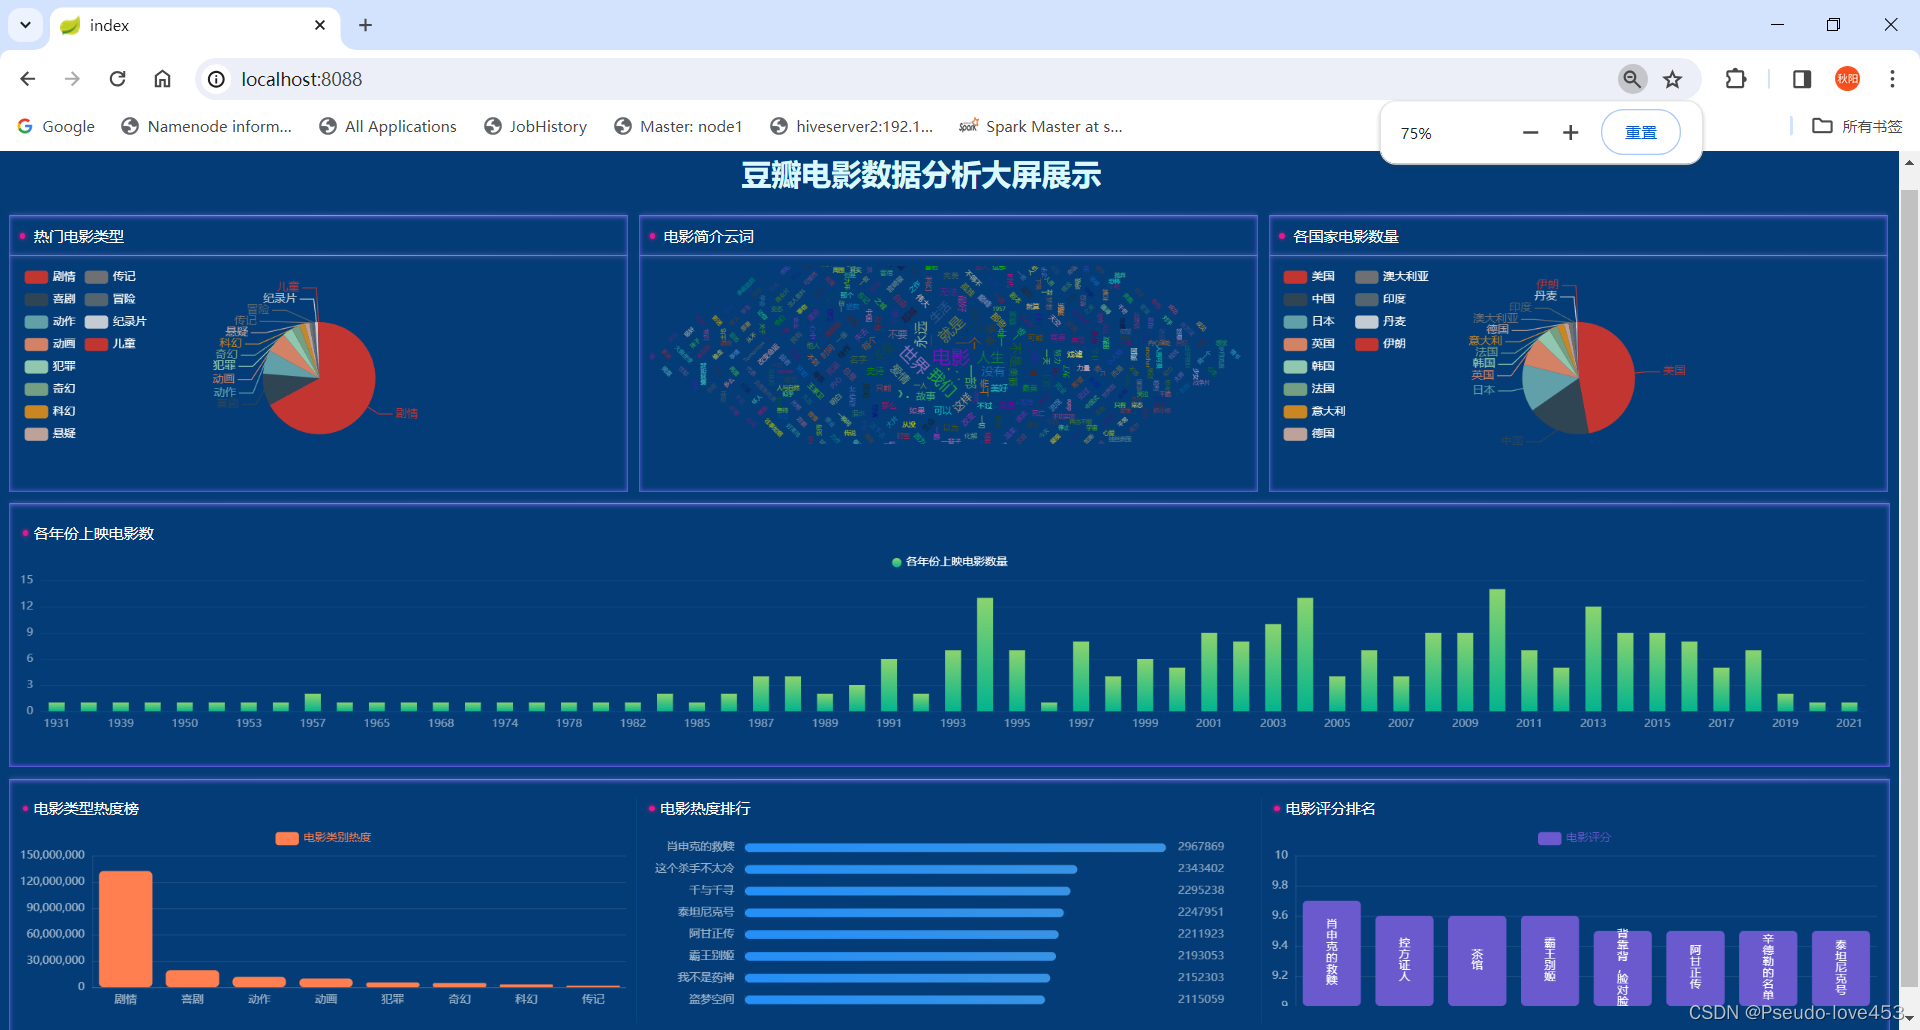This screenshot has height=1030, width=1920.
Task: Bookmark this page with star icon
Action: [x=1672, y=79]
